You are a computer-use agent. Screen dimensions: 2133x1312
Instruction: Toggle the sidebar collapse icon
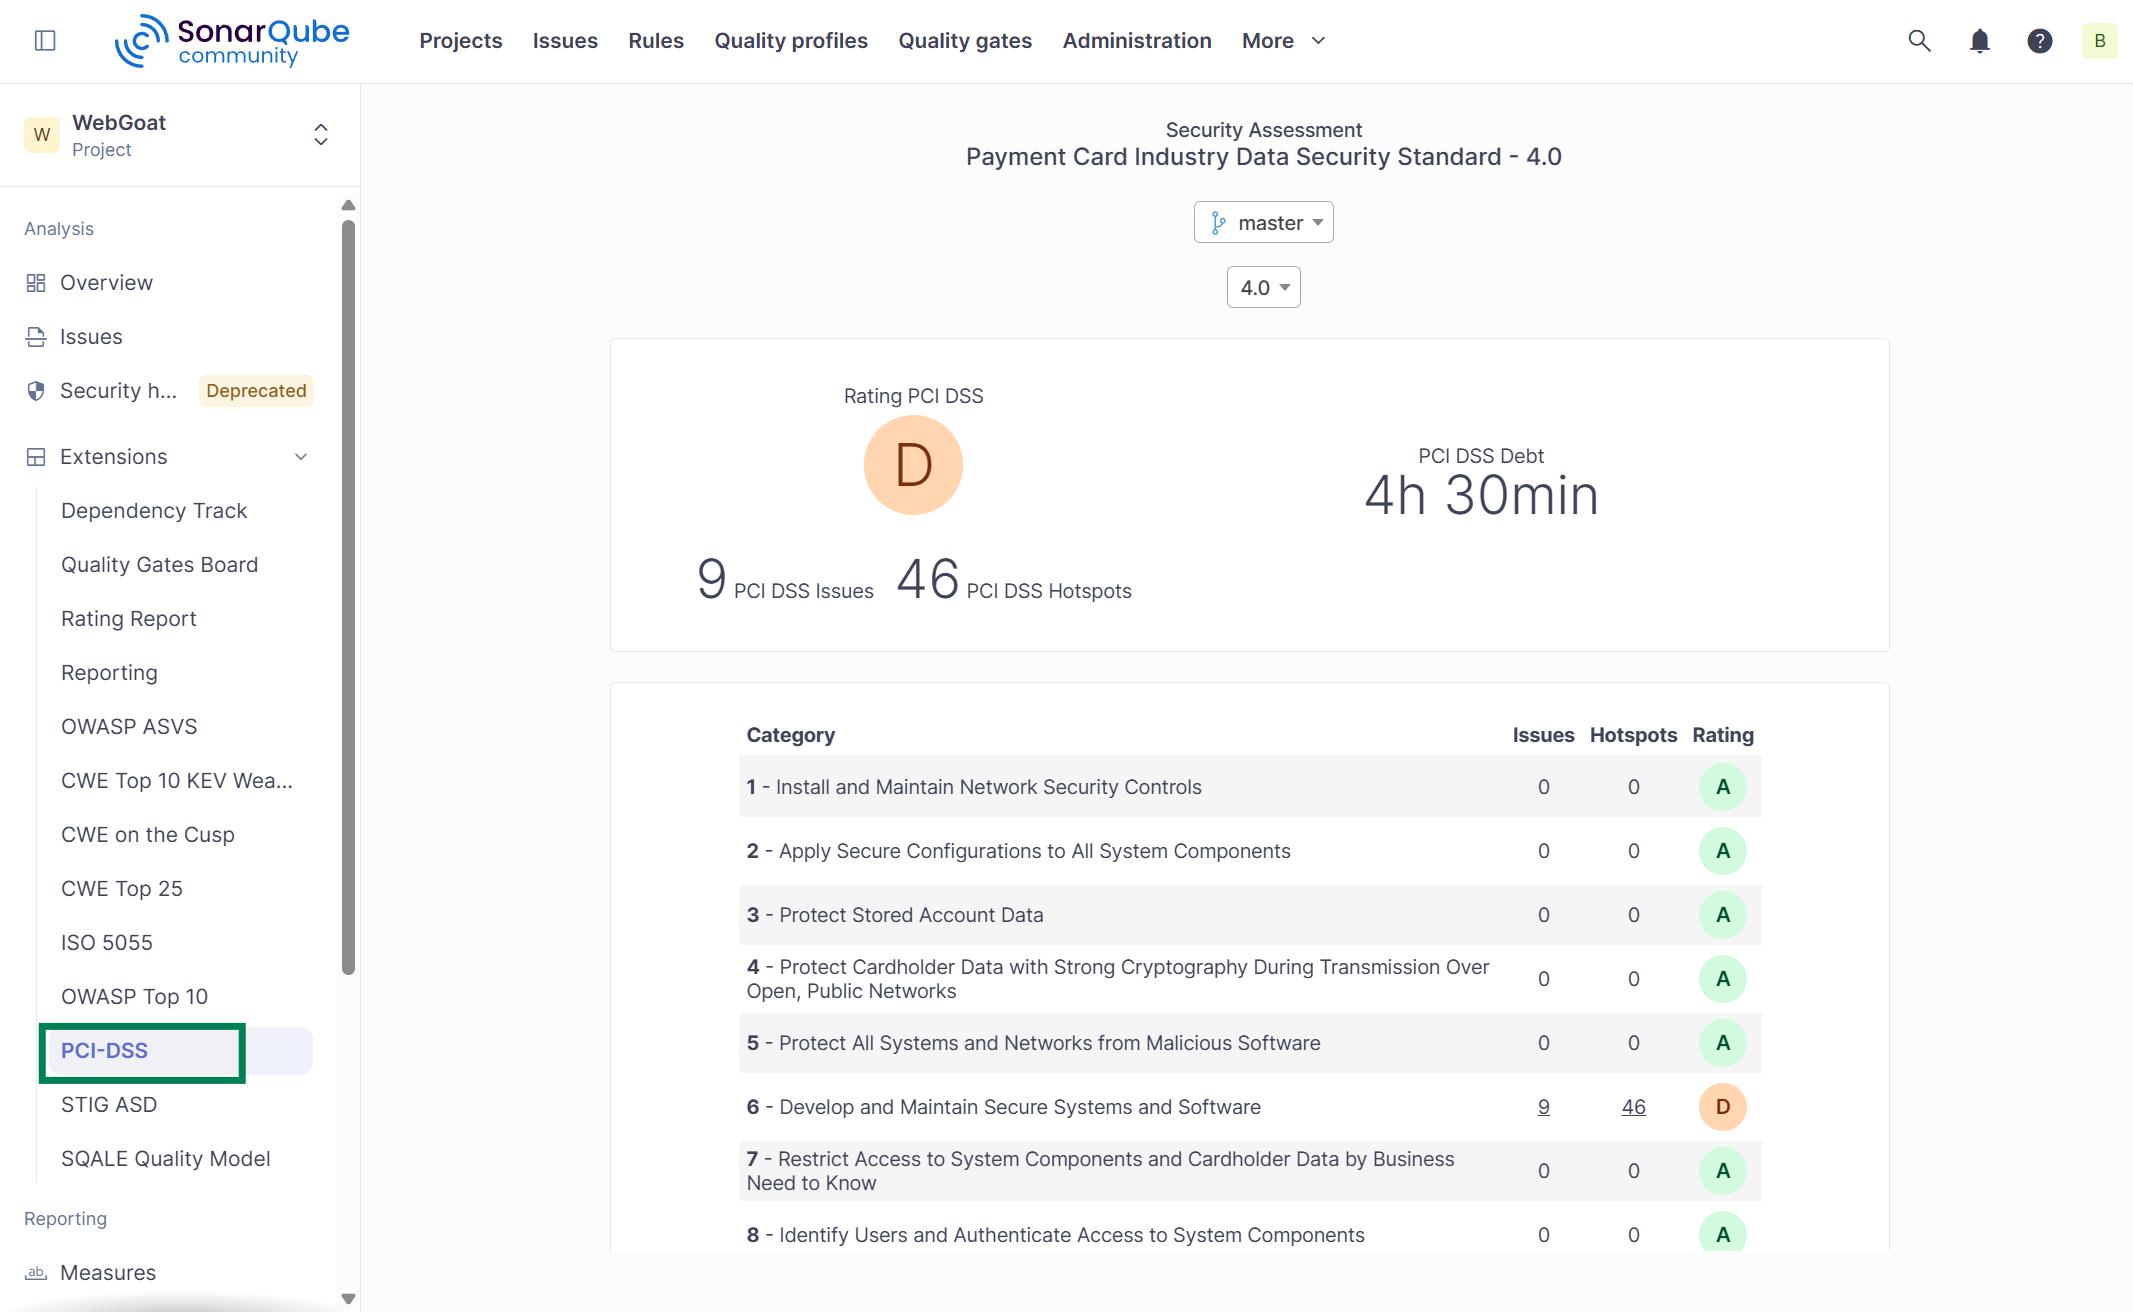[45, 40]
